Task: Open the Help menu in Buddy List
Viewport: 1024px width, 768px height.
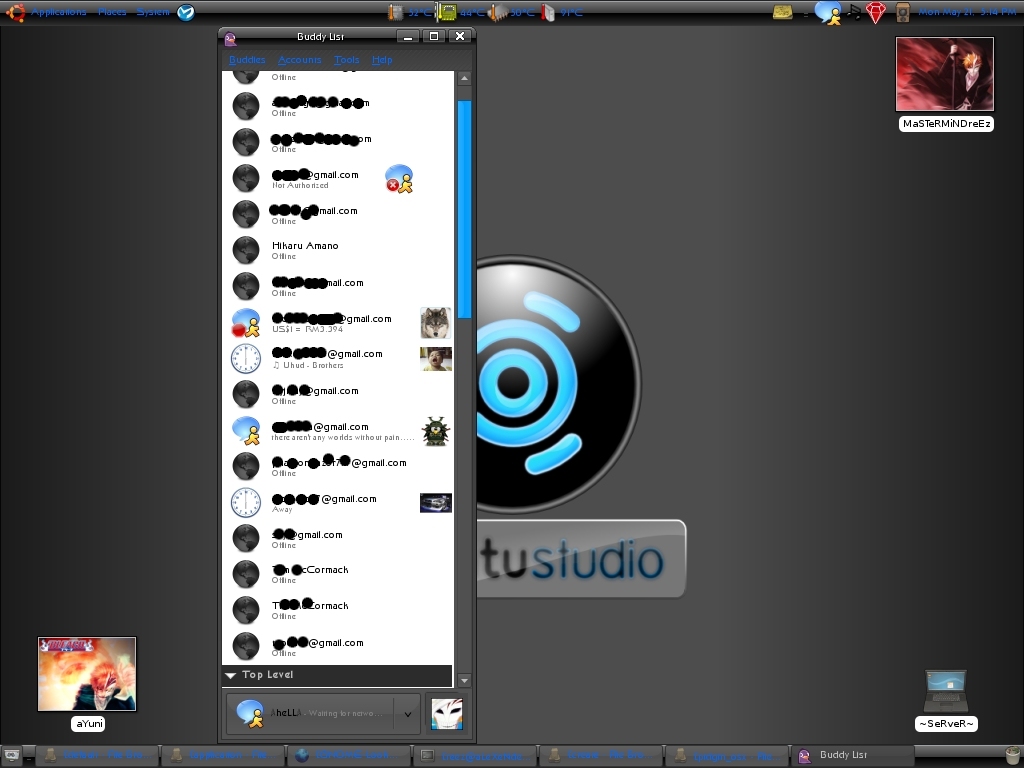Action: click(x=382, y=59)
